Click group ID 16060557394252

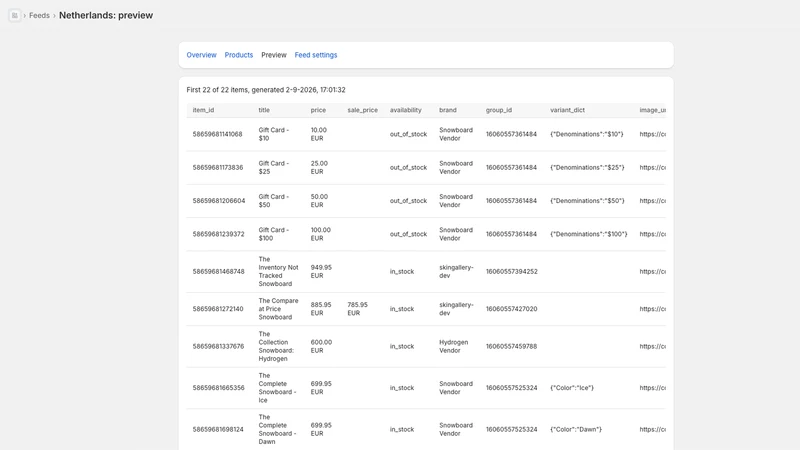(x=511, y=271)
